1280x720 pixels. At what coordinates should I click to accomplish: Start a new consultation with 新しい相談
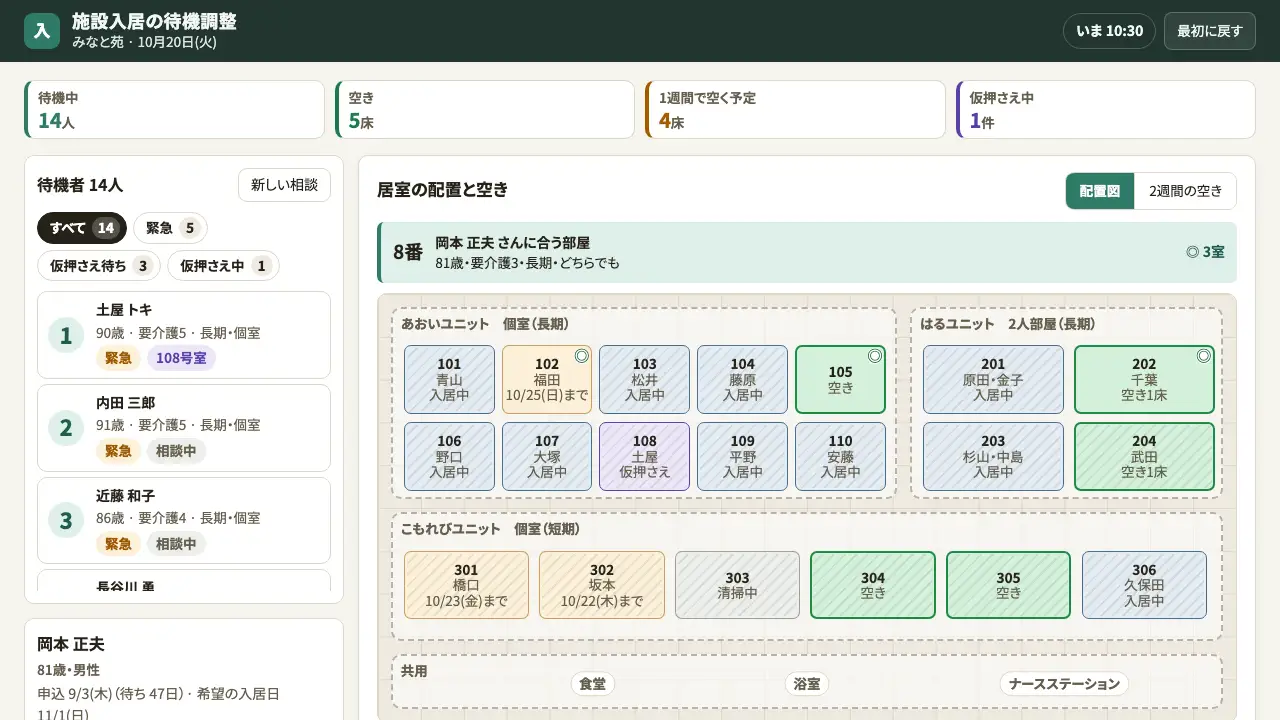tap(284, 185)
